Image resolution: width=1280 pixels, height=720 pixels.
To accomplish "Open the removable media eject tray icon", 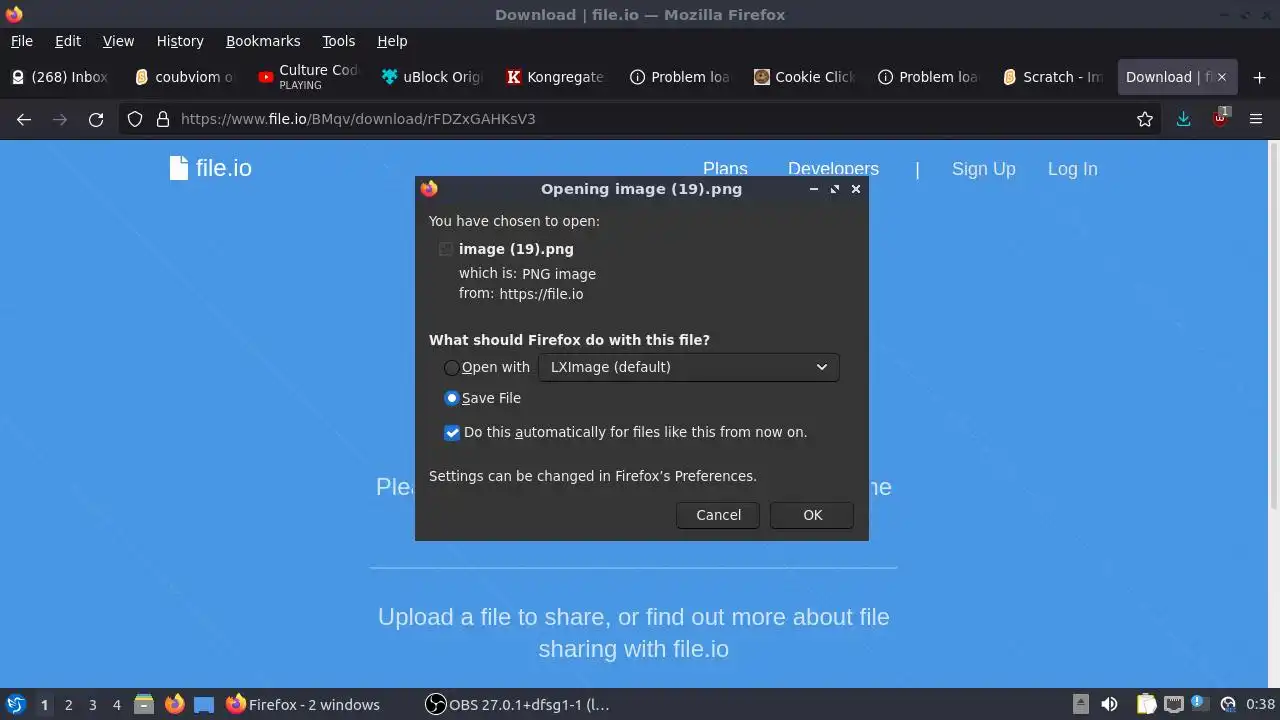I will coord(1081,704).
